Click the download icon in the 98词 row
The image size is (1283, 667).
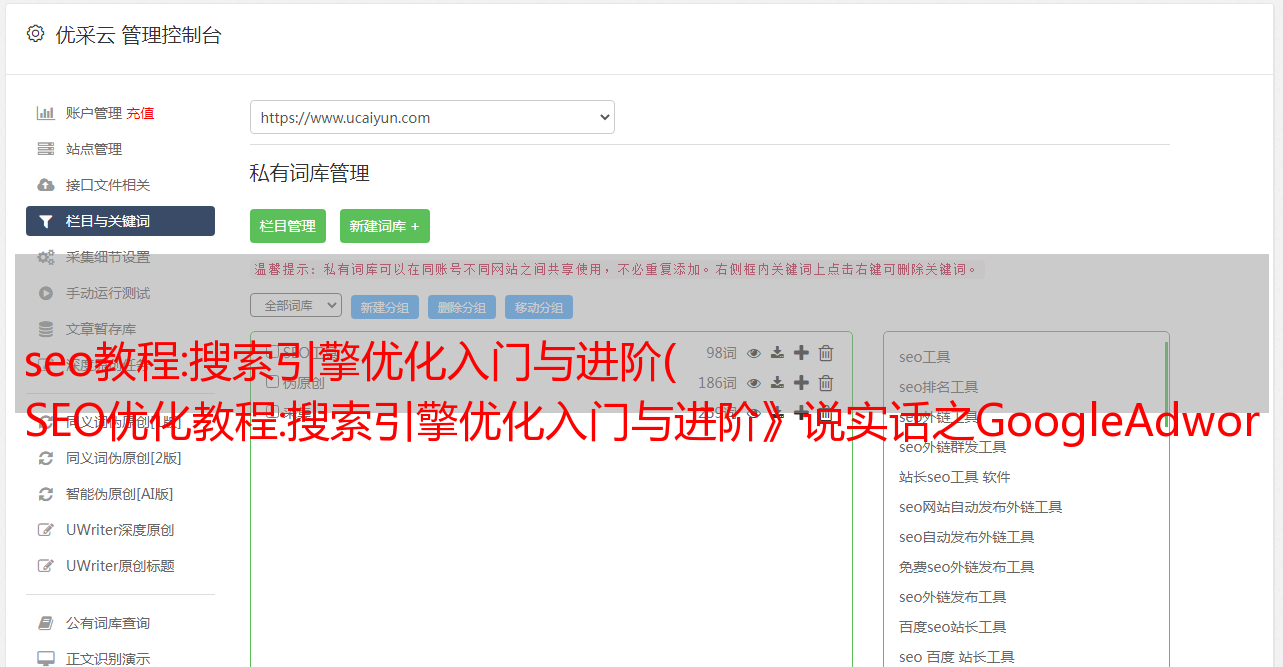777,353
